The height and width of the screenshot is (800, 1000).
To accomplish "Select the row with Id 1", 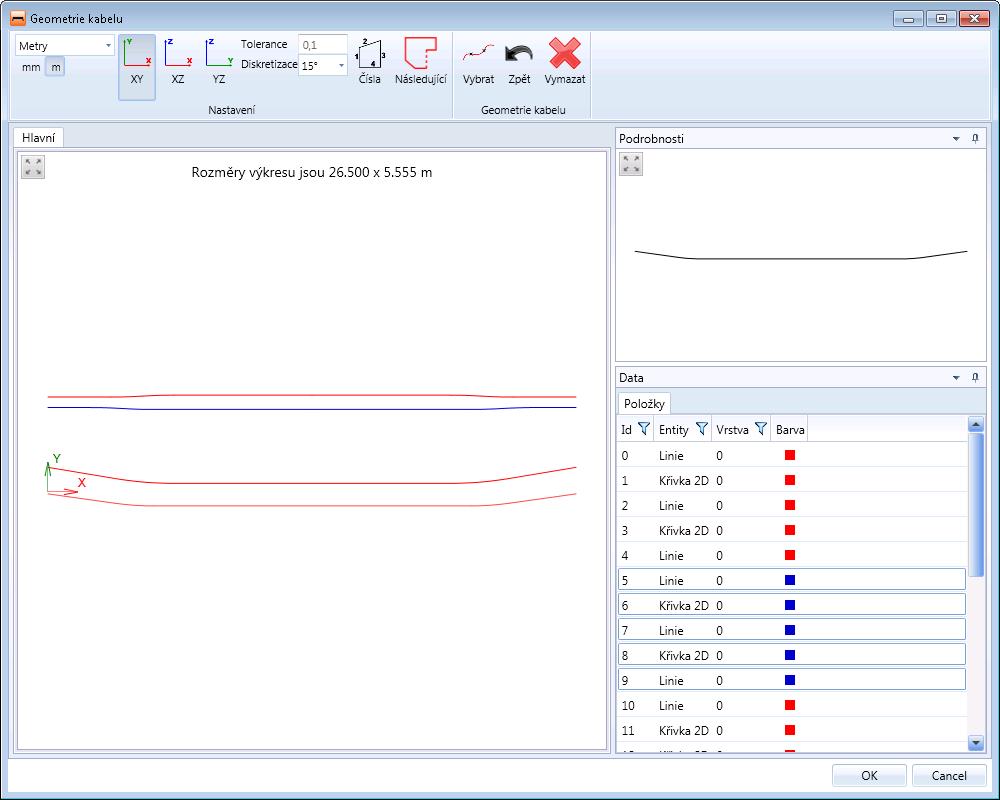I will (x=791, y=480).
